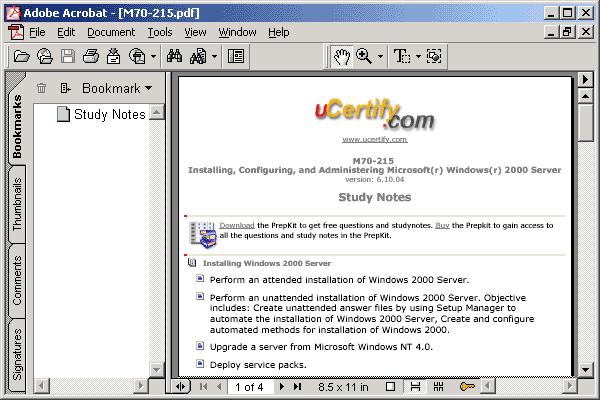Click the Send Mail toolbar icon

(113, 57)
